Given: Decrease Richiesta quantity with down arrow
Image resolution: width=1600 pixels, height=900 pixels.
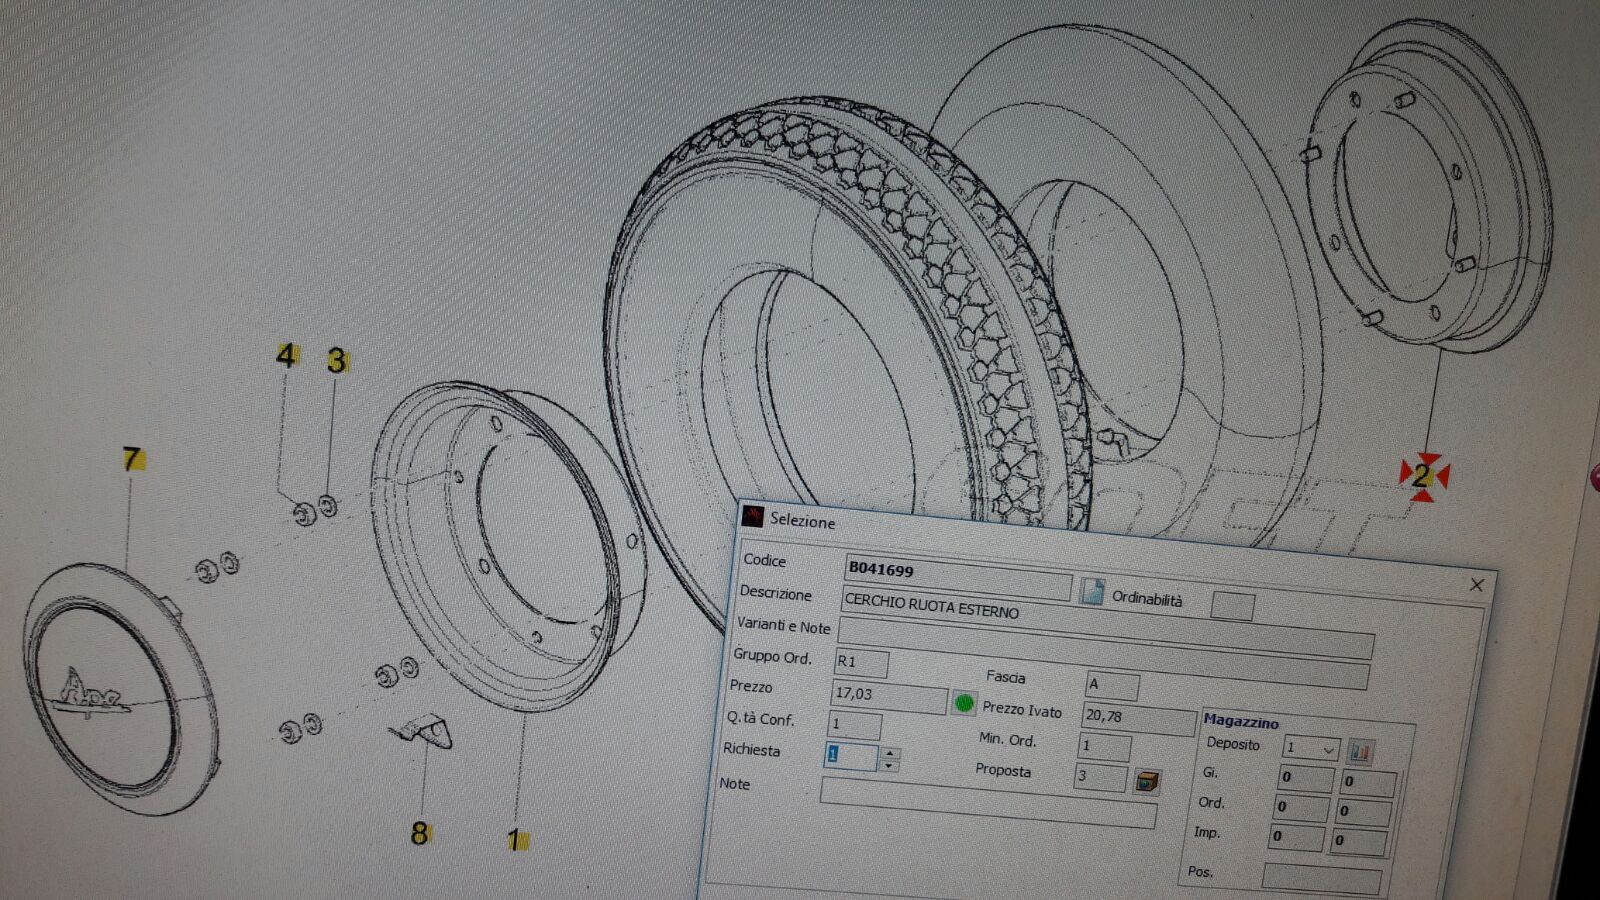Looking at the screenshot, I should [x=890, y=766].
